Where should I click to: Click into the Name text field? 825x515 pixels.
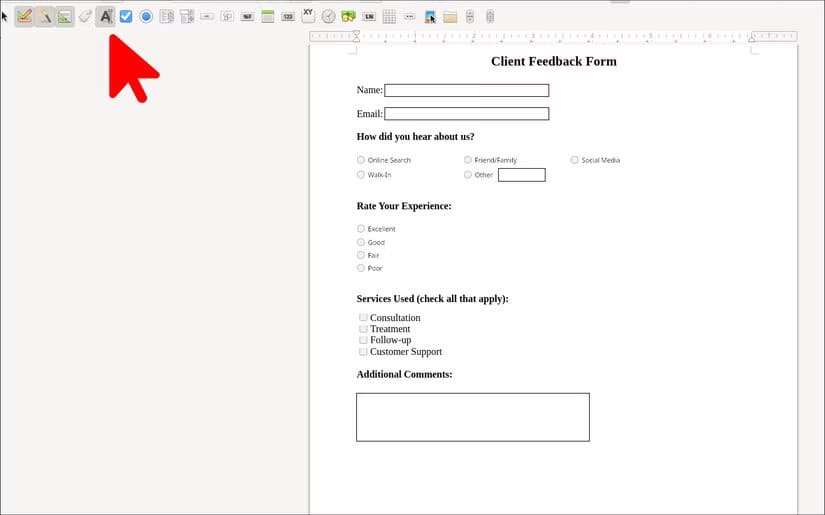click(x=467, y=90)
